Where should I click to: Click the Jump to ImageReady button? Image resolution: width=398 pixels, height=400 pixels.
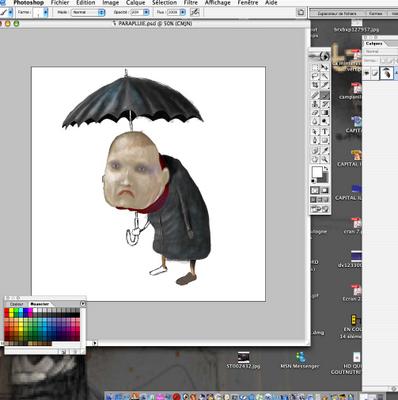320,210
